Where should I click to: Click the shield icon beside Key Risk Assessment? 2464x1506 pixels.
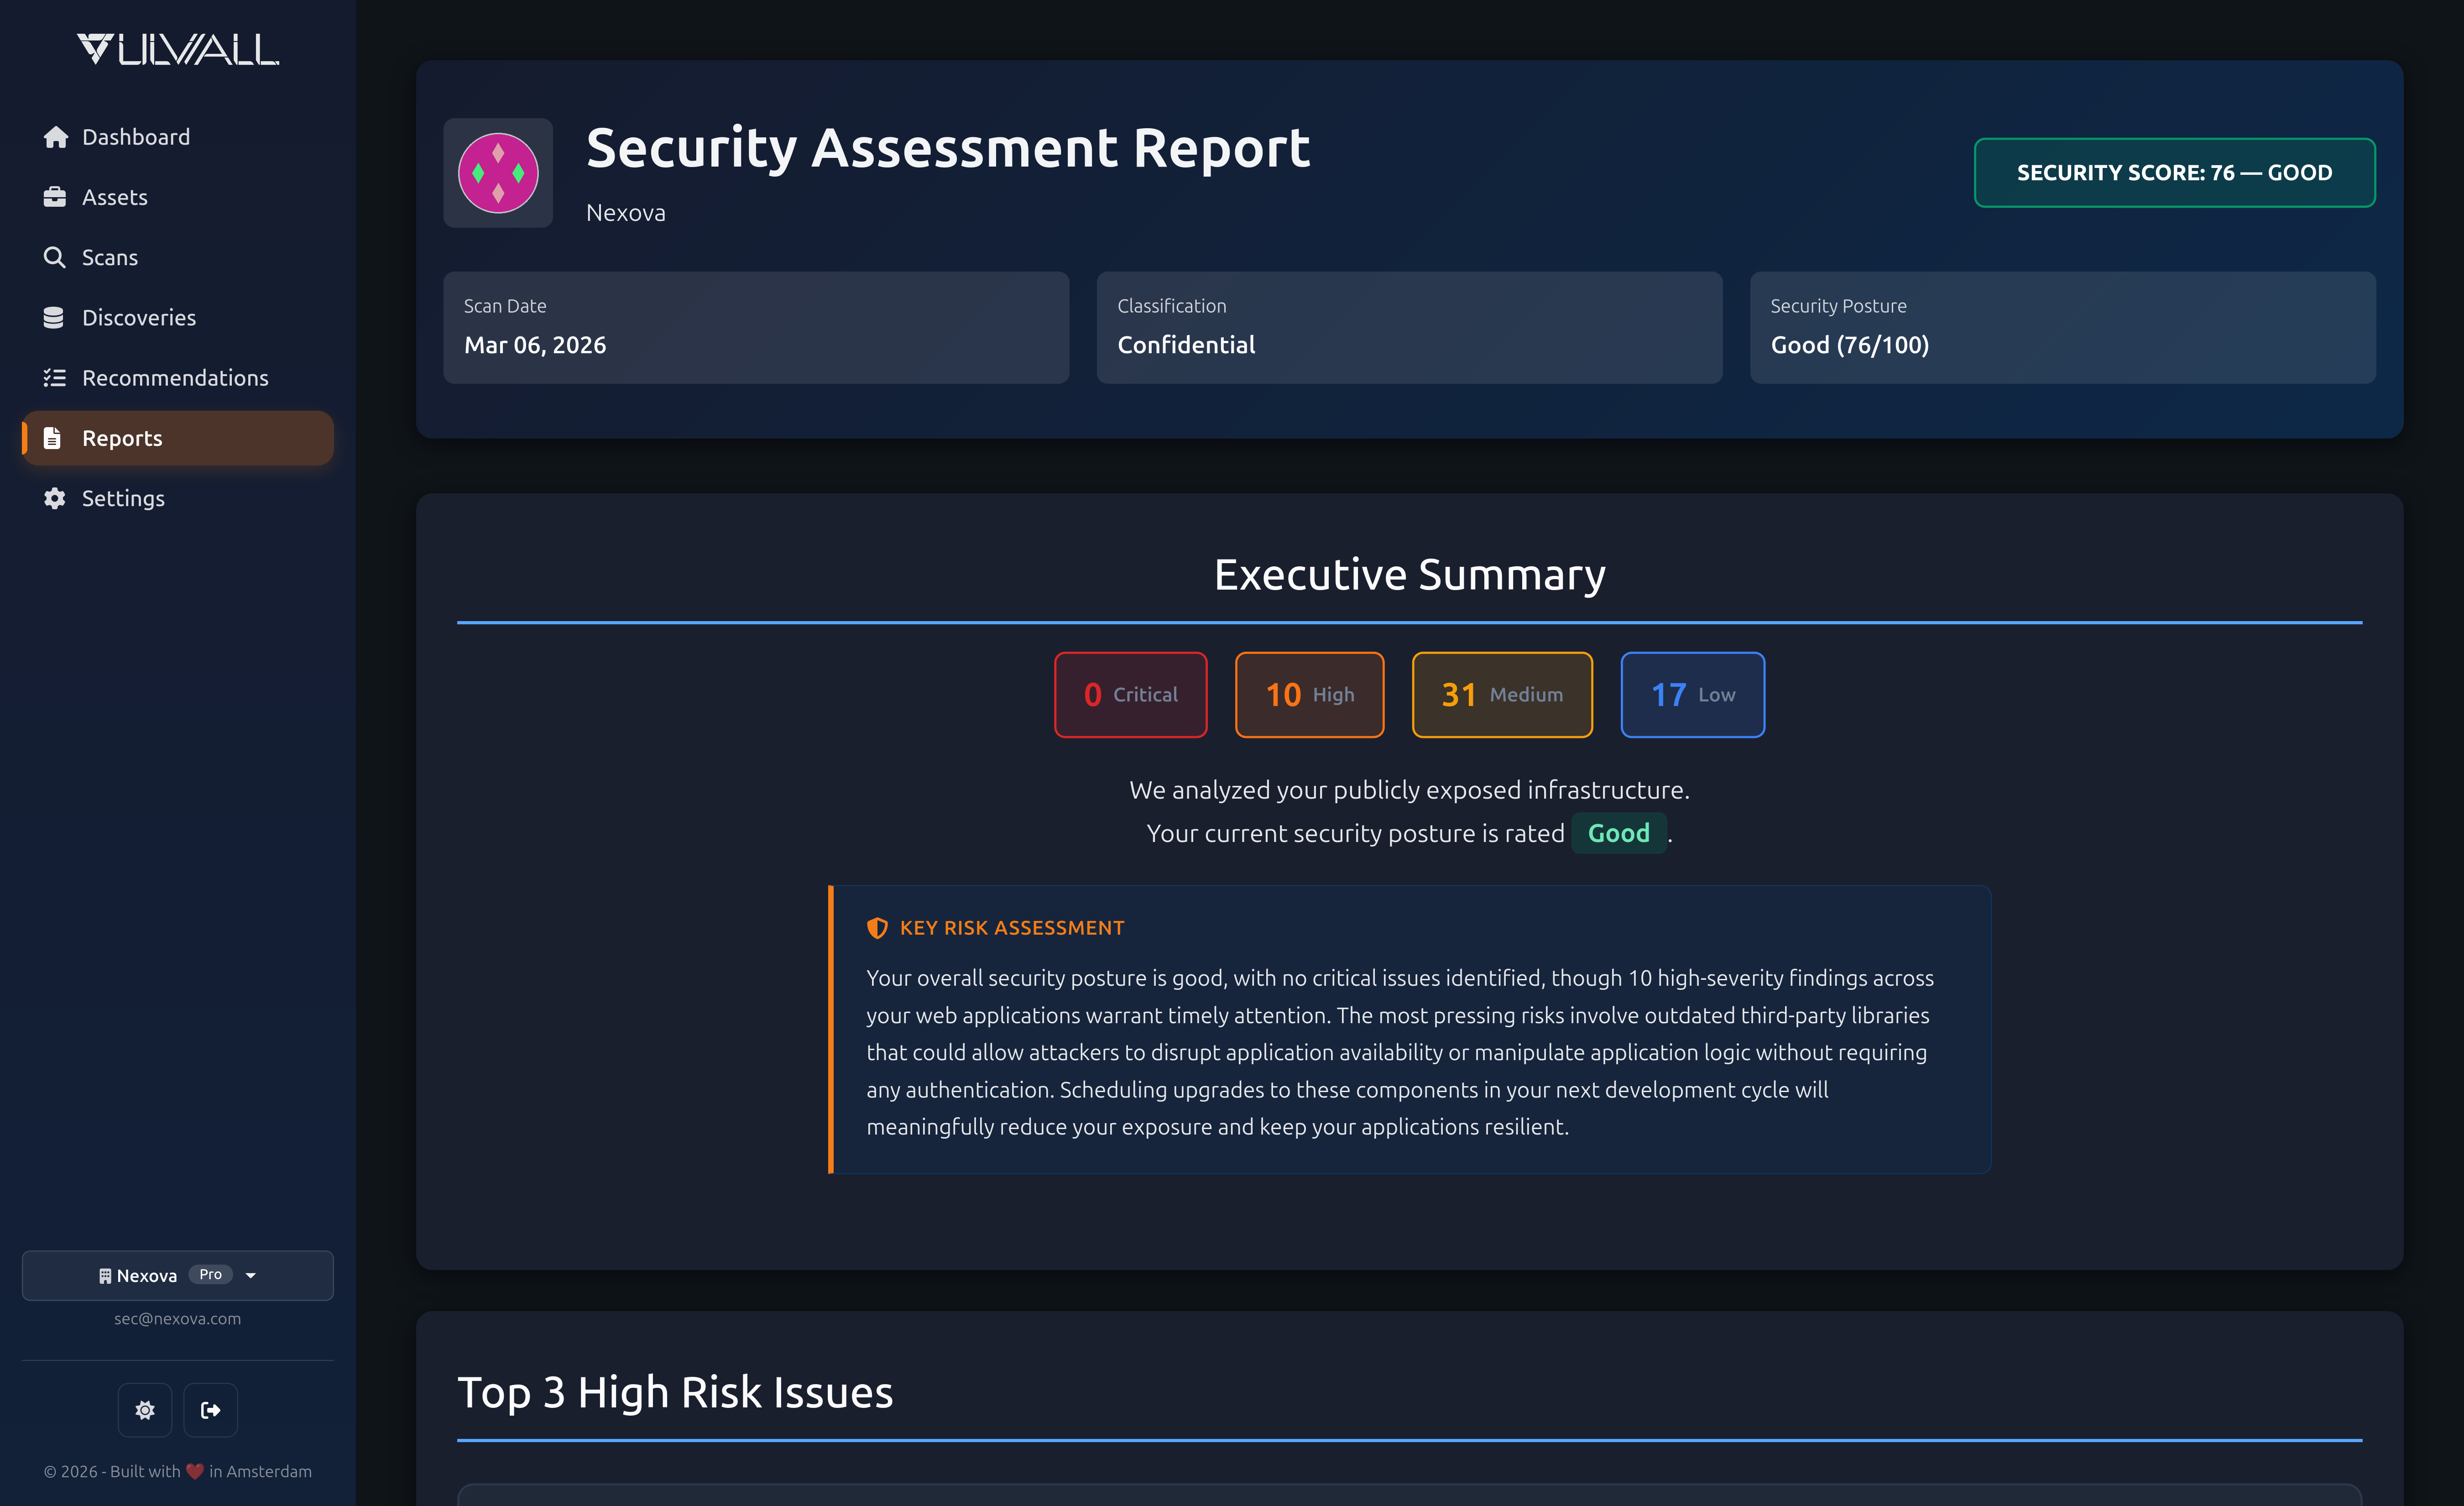(x=878, y=927)
